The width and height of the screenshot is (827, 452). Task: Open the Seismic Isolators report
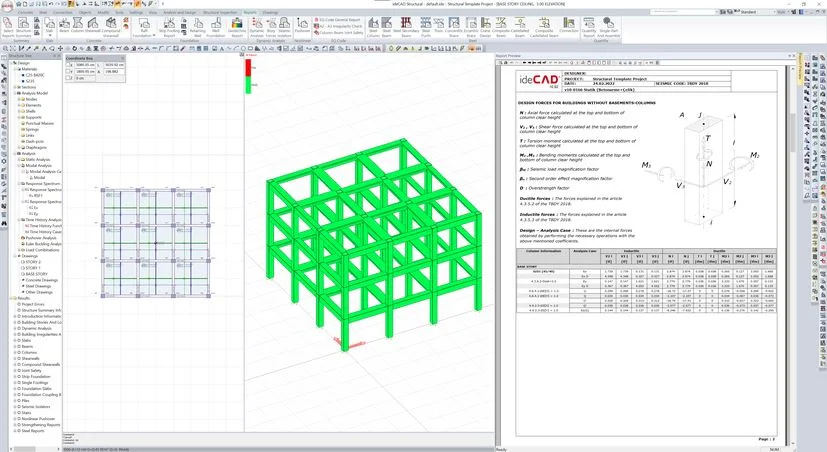284,26
